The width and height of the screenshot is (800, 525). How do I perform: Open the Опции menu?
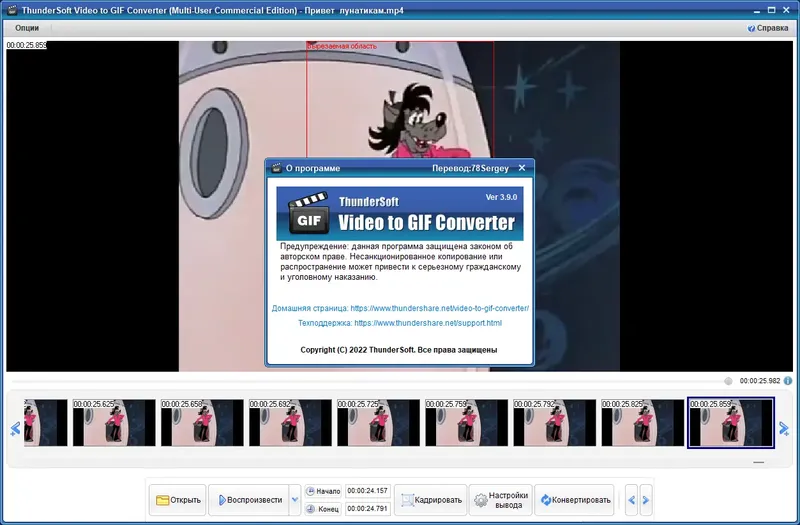pyautogui.click(x=27, y=28)
